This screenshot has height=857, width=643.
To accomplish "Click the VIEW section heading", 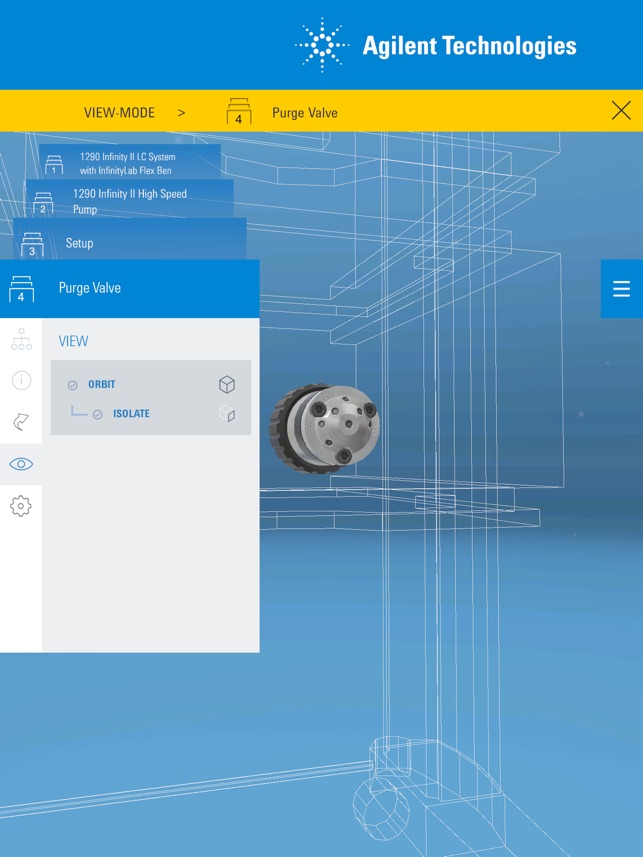I will click(73, 341).
